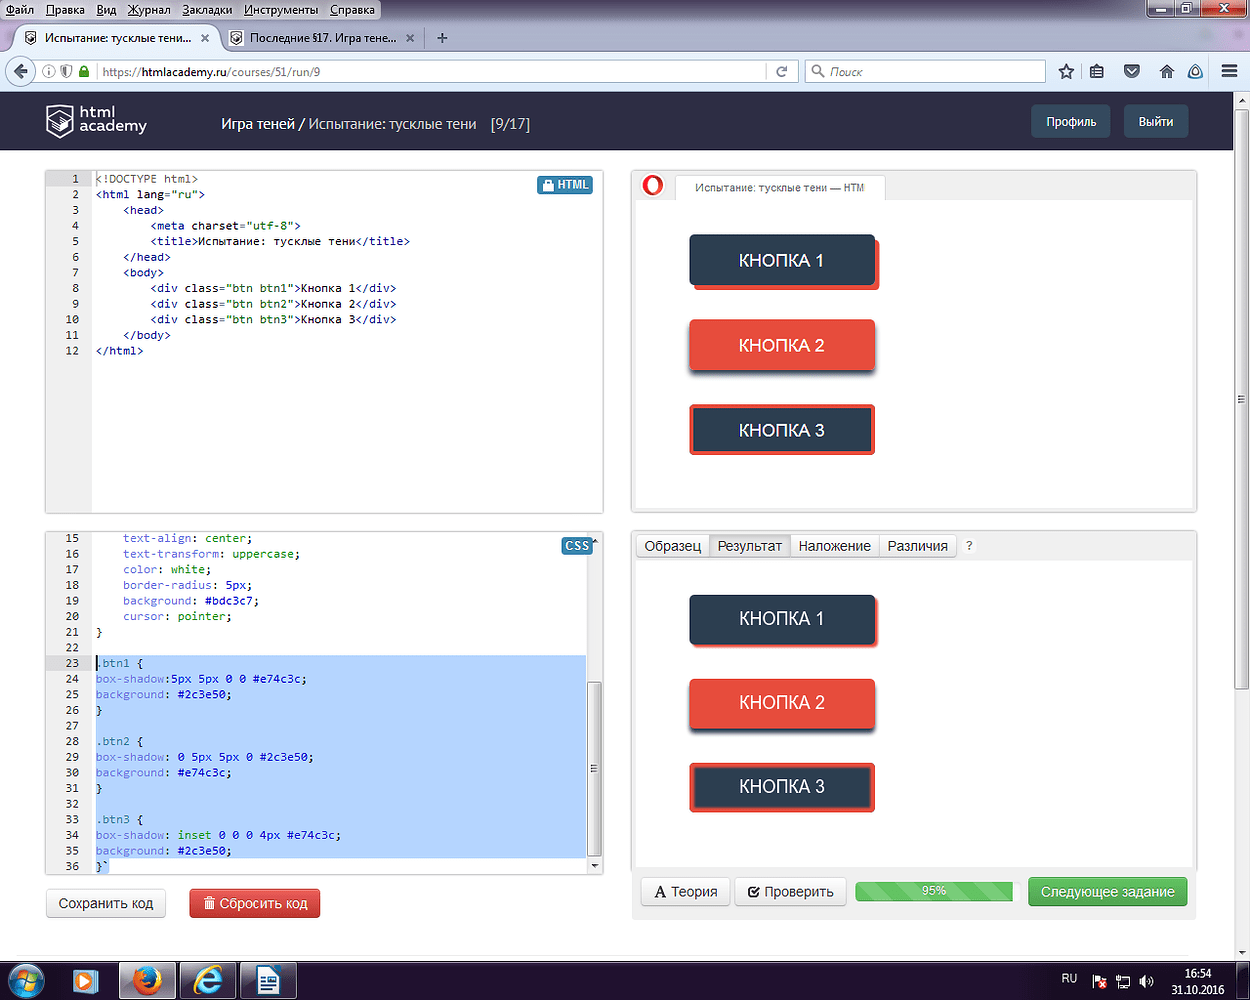Open a new browser tab with plus

443,38
